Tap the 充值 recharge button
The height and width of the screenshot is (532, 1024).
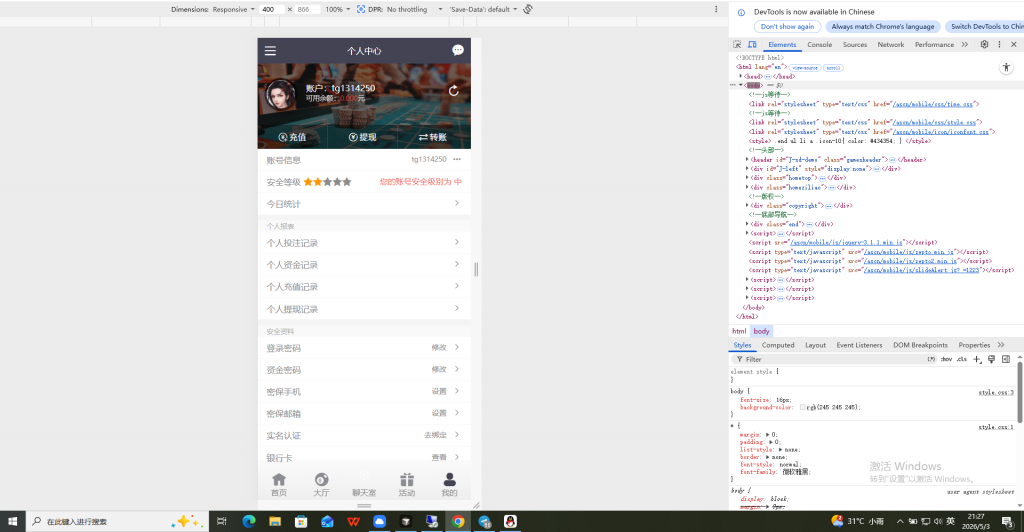pyautogui.click(x=293, y=137)
